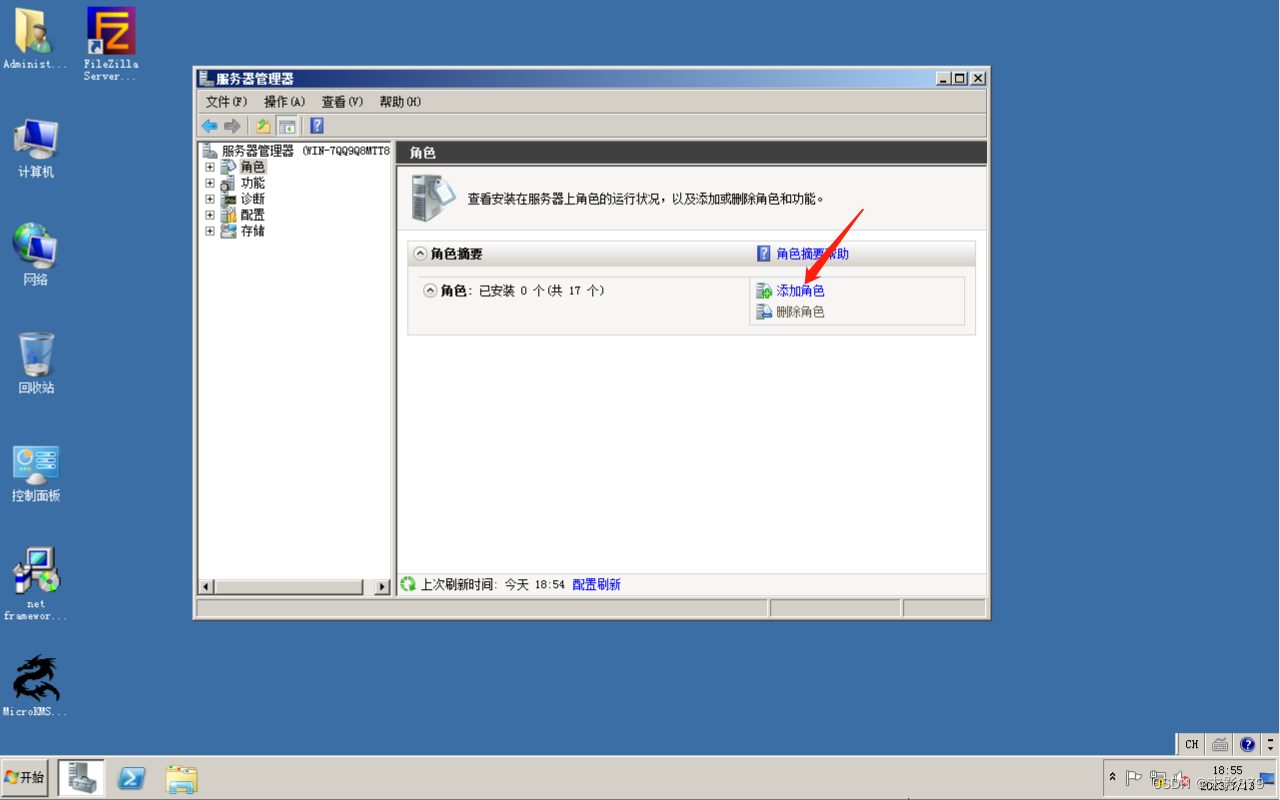Click the icon beside 删除角色
This screenshot has width=1280, height=800.
[x=763, y=311]
